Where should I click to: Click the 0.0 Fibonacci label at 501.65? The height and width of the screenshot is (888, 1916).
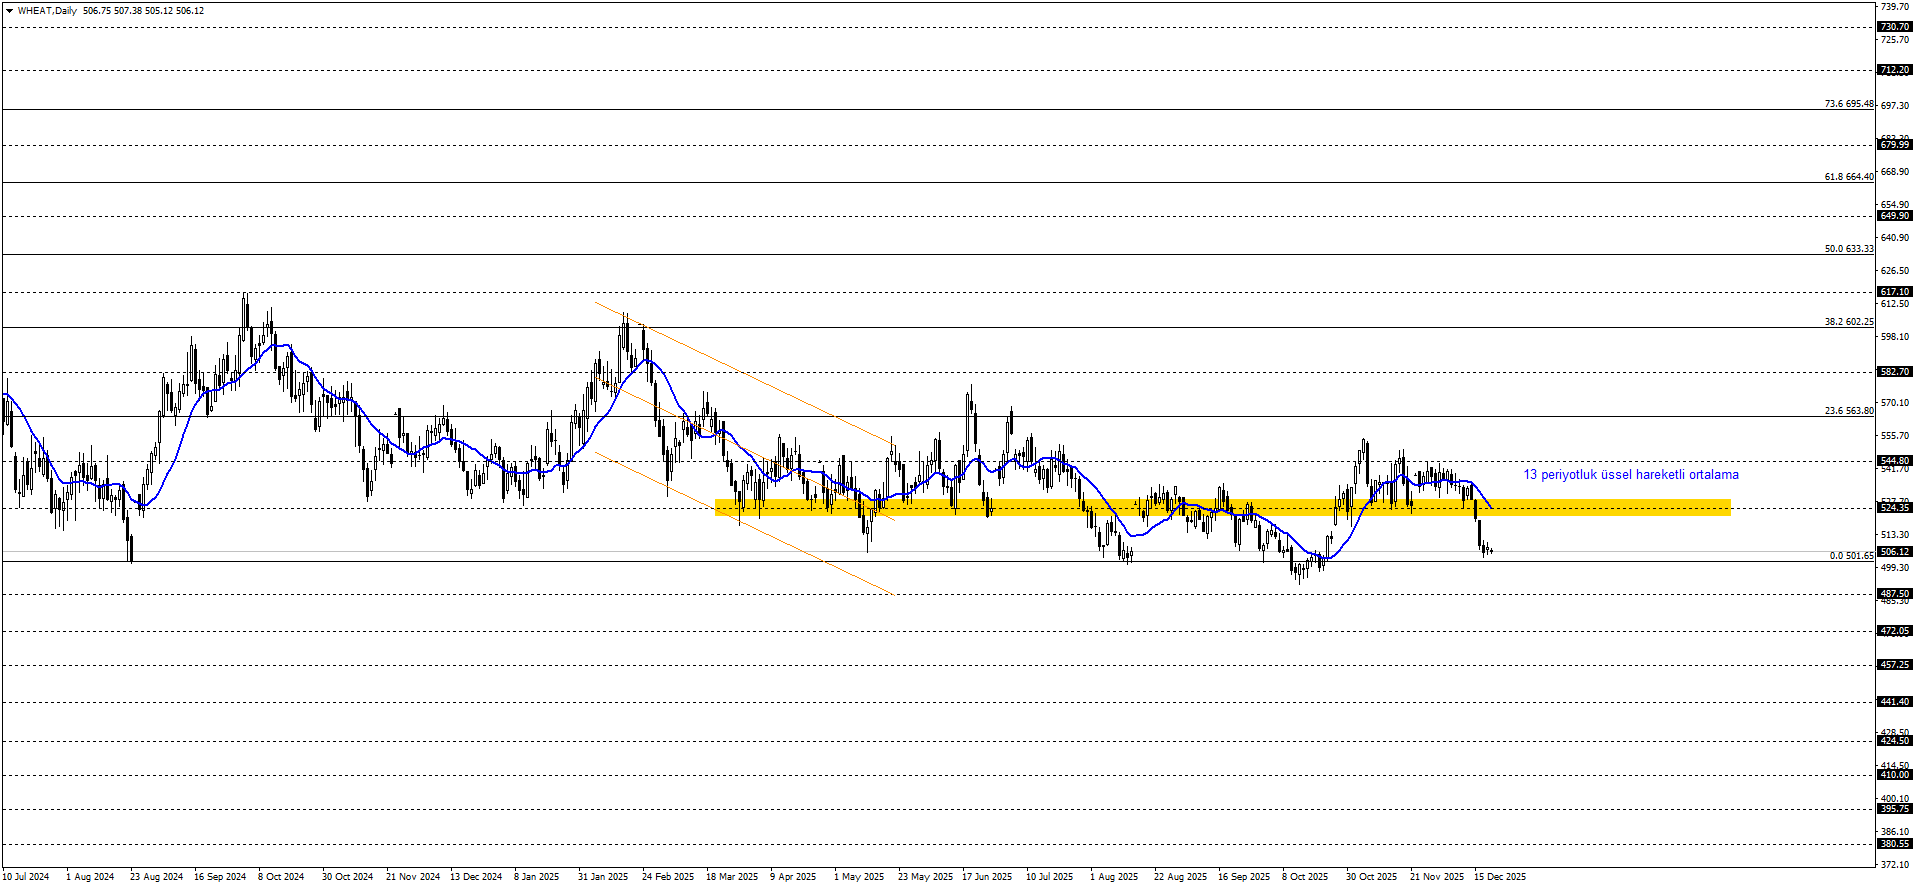(x=1851, y=556)
